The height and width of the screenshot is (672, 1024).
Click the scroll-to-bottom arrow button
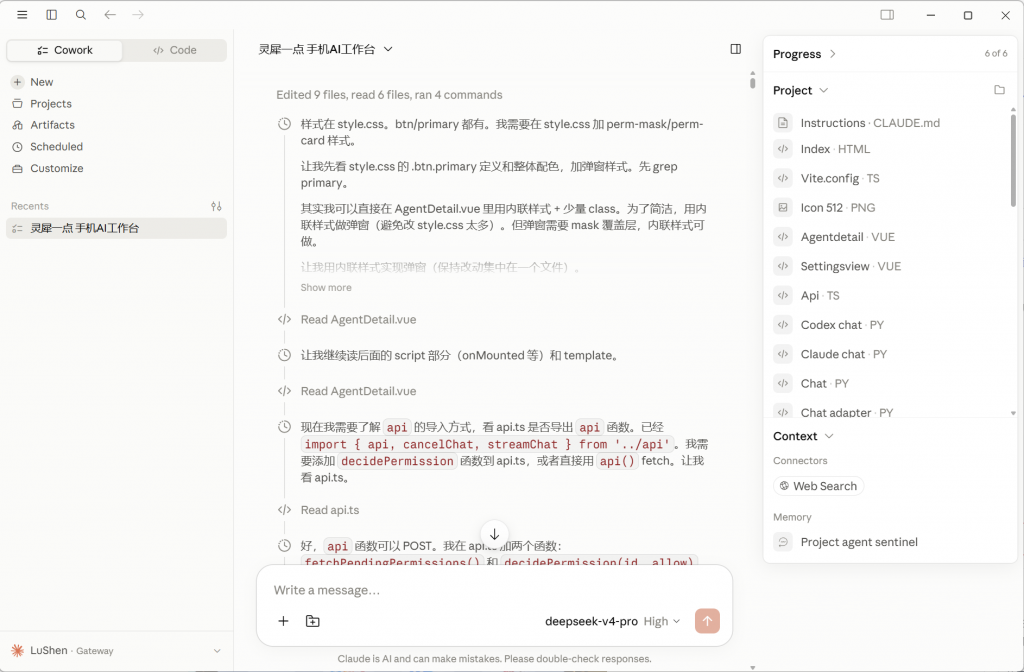(494, 534)
